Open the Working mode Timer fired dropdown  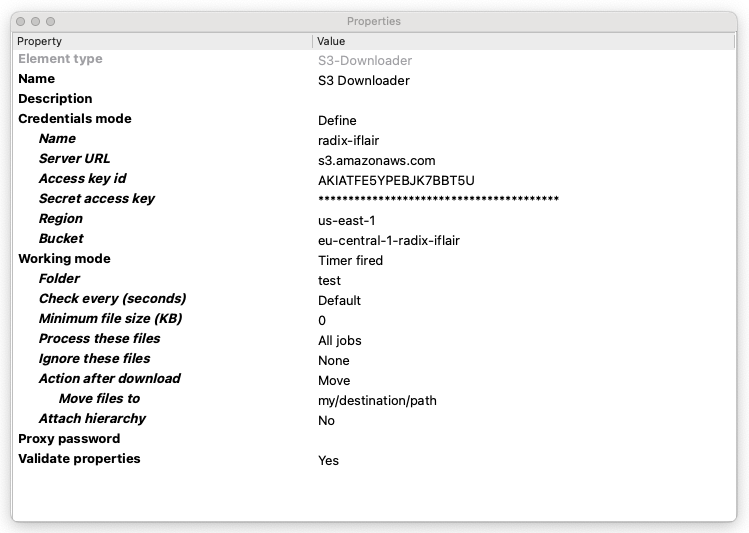pyautogui.click(x=350, y=261)
